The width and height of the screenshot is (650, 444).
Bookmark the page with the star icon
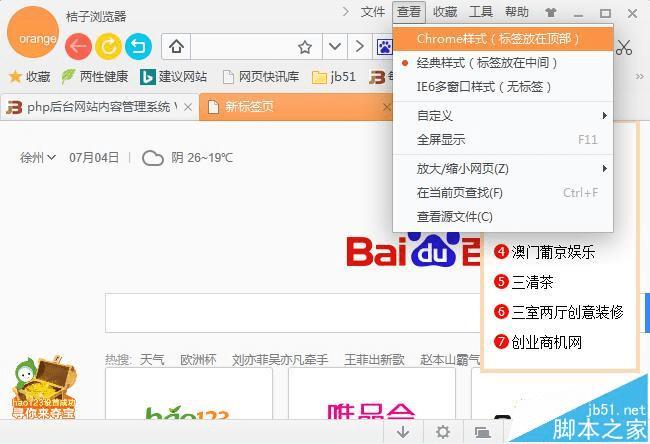[305, 47]
